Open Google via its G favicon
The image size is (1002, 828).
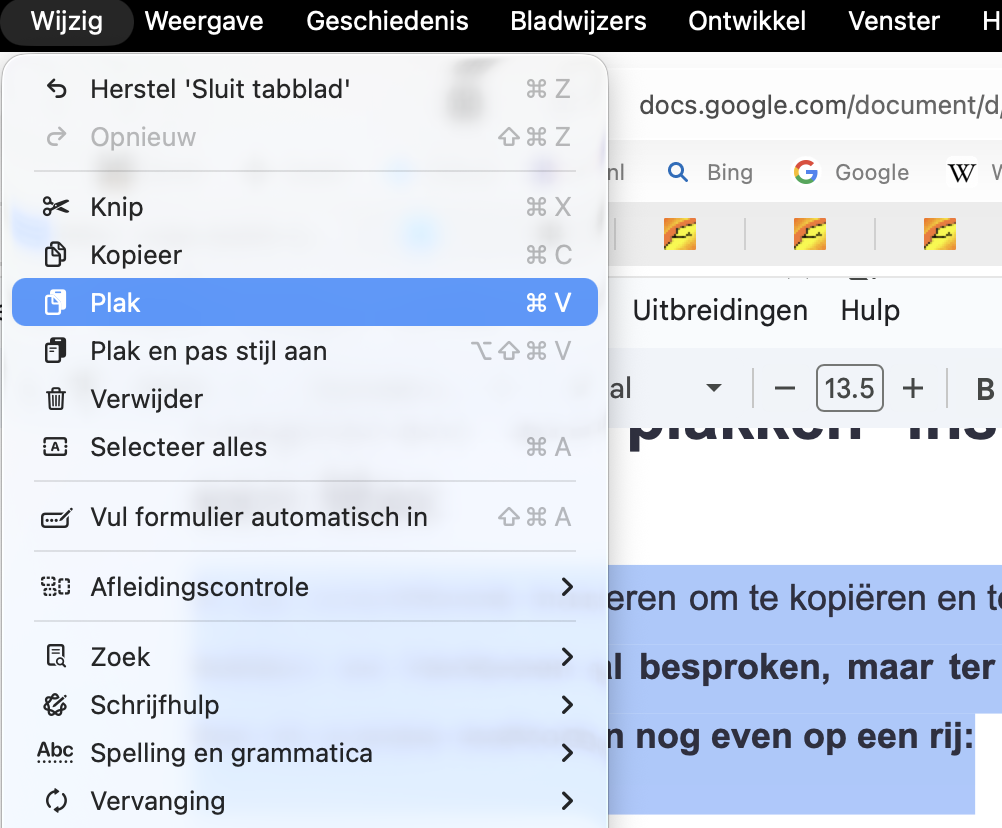(806, 172)
